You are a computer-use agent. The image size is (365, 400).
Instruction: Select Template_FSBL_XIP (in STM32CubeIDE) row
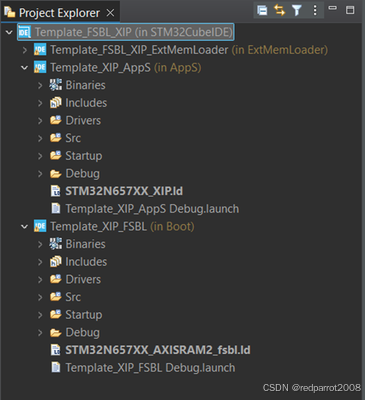pyautogui.click(x=126, y=32)
